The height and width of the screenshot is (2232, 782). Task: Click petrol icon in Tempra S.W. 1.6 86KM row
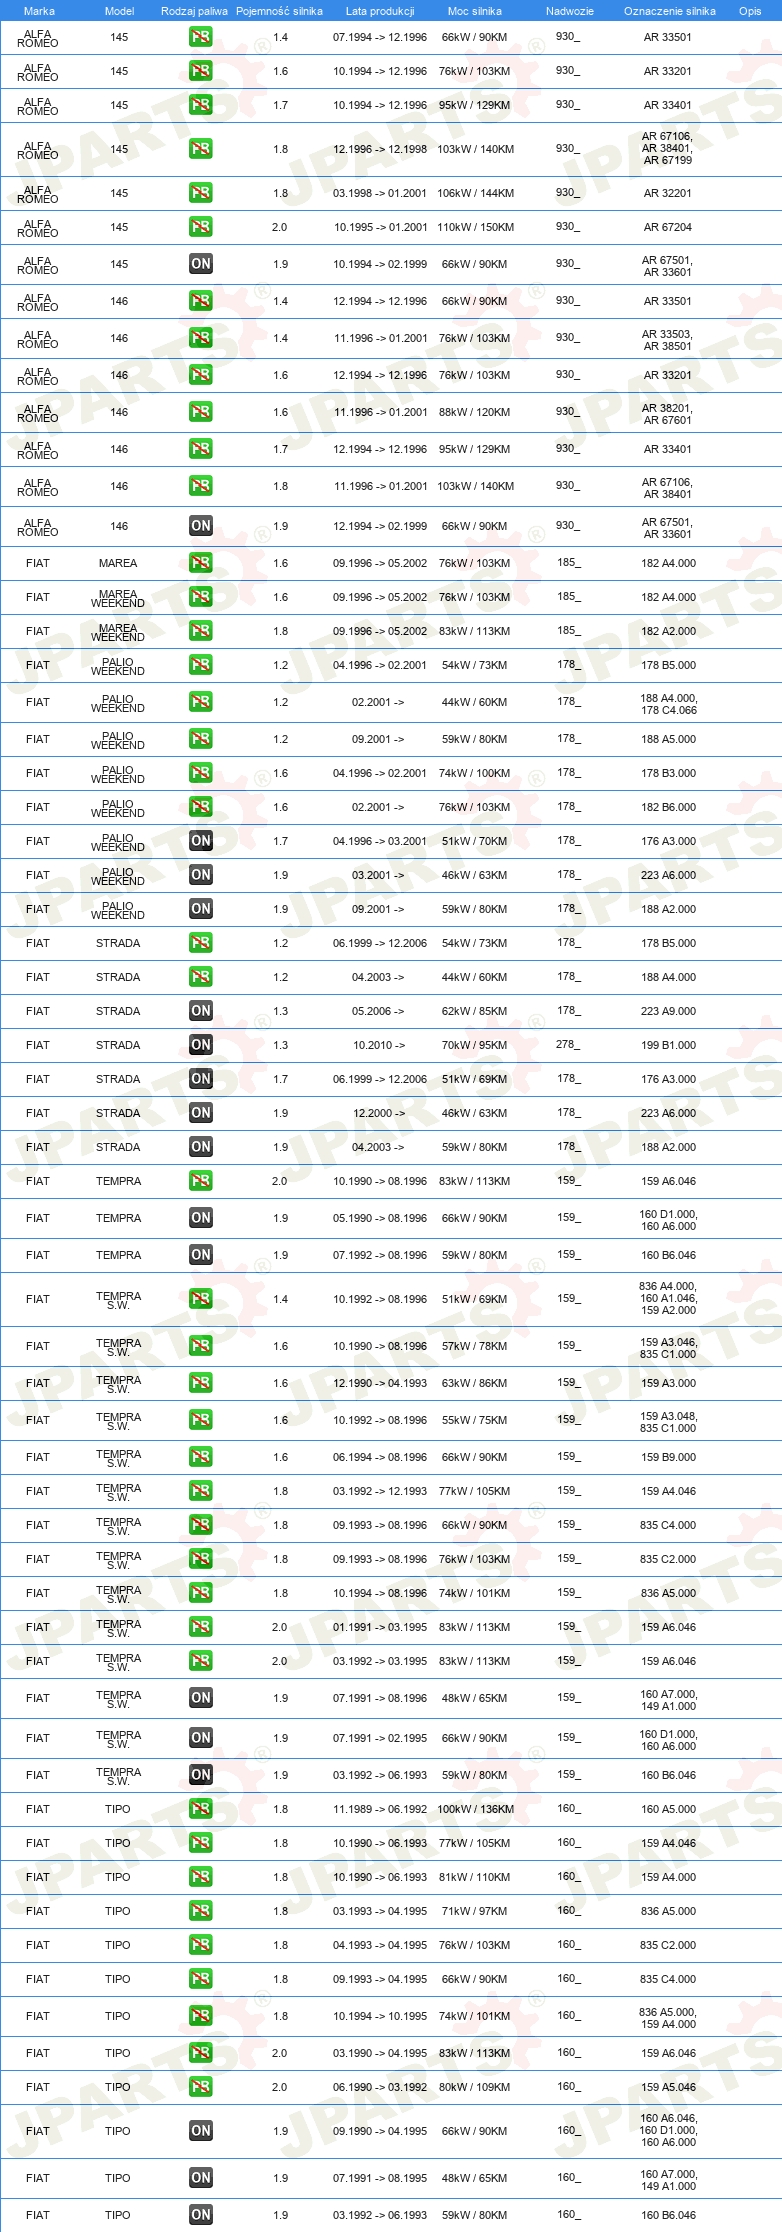click(201, 1383)
